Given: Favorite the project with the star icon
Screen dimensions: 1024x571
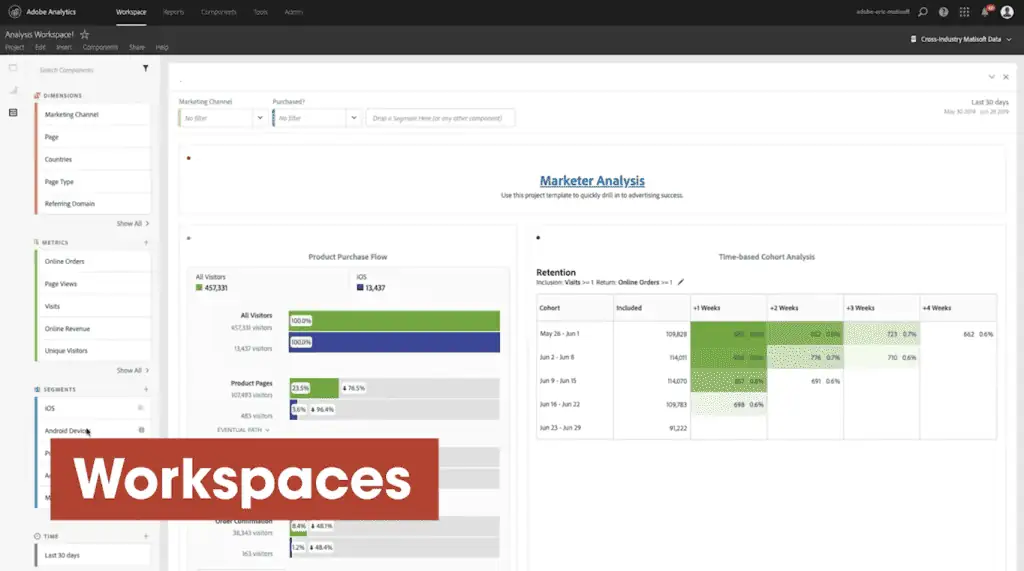Looking at the screenshot, I should (84, 35).
